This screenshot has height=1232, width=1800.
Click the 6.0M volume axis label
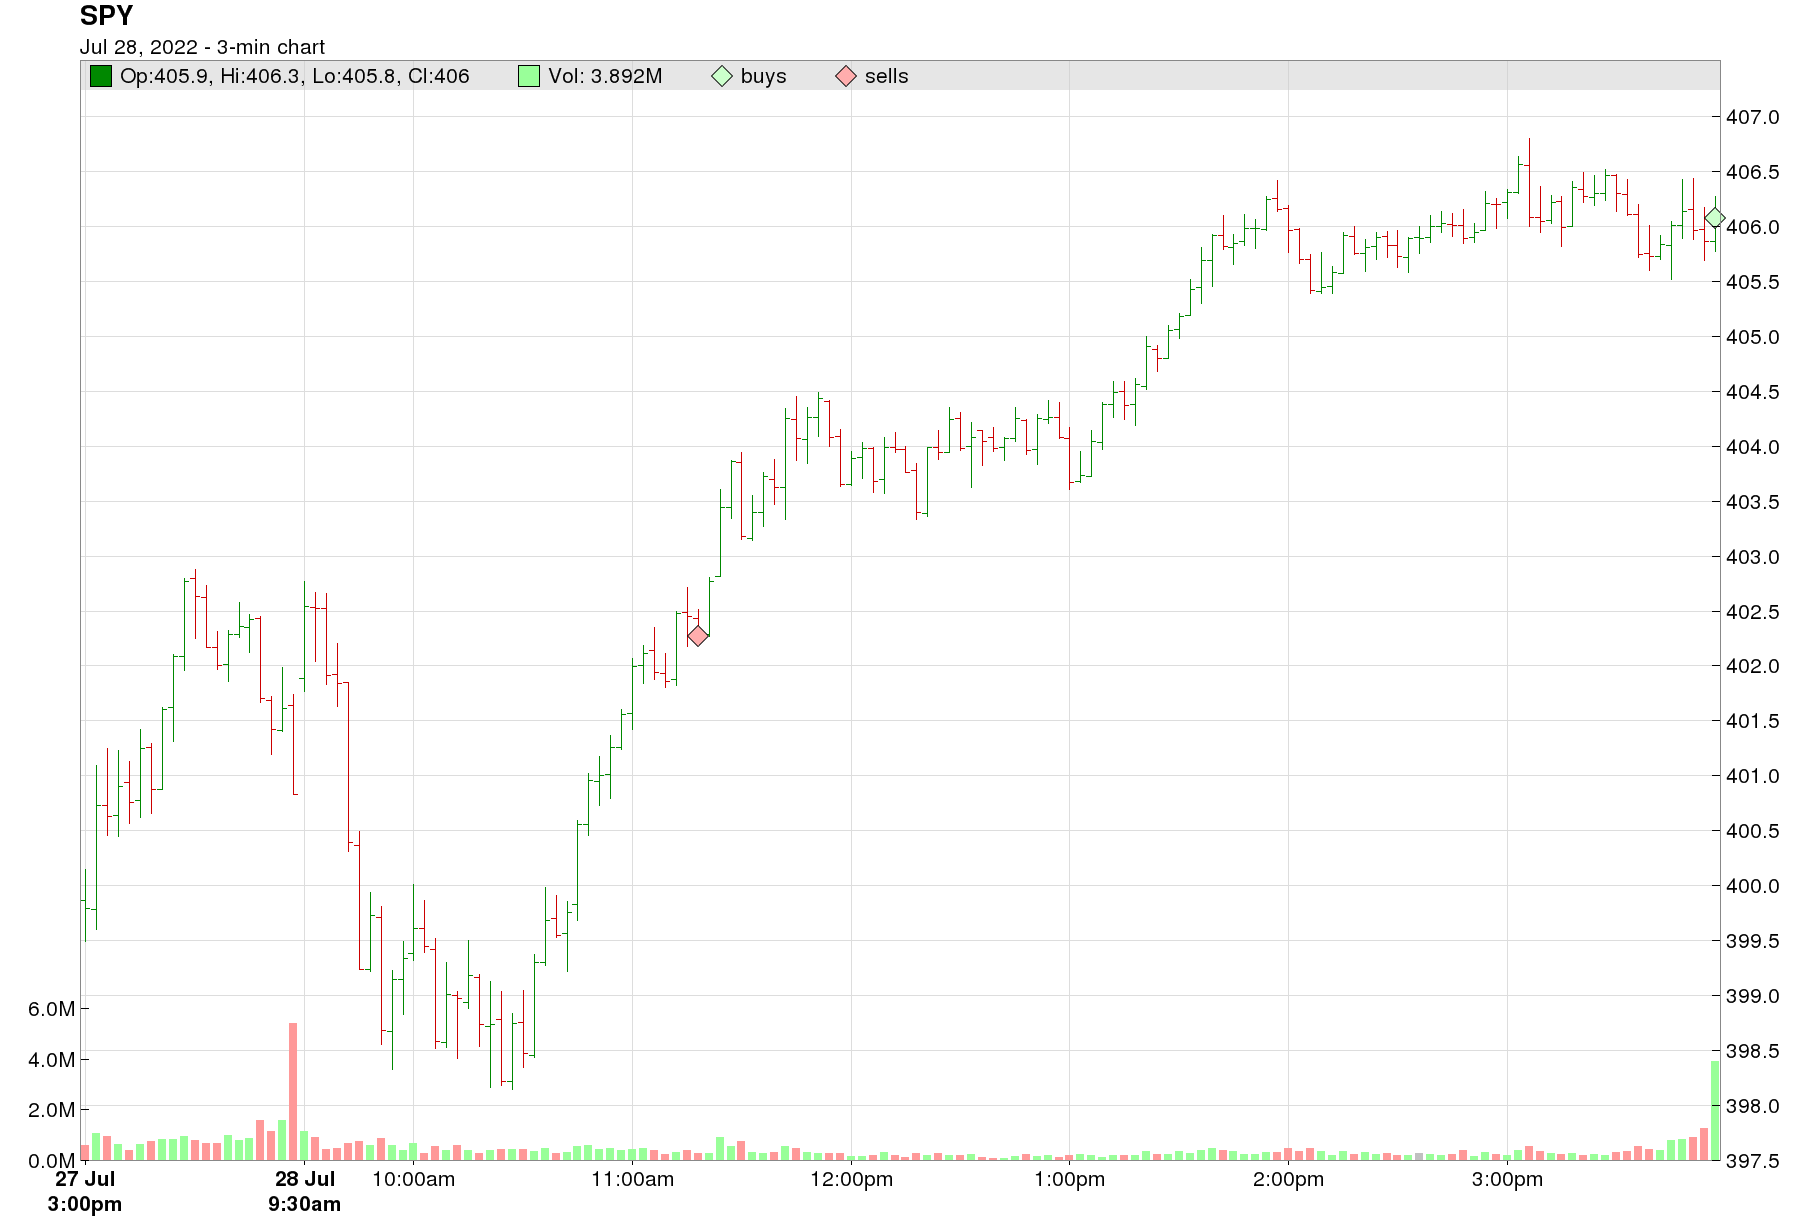click(52, 1009)
